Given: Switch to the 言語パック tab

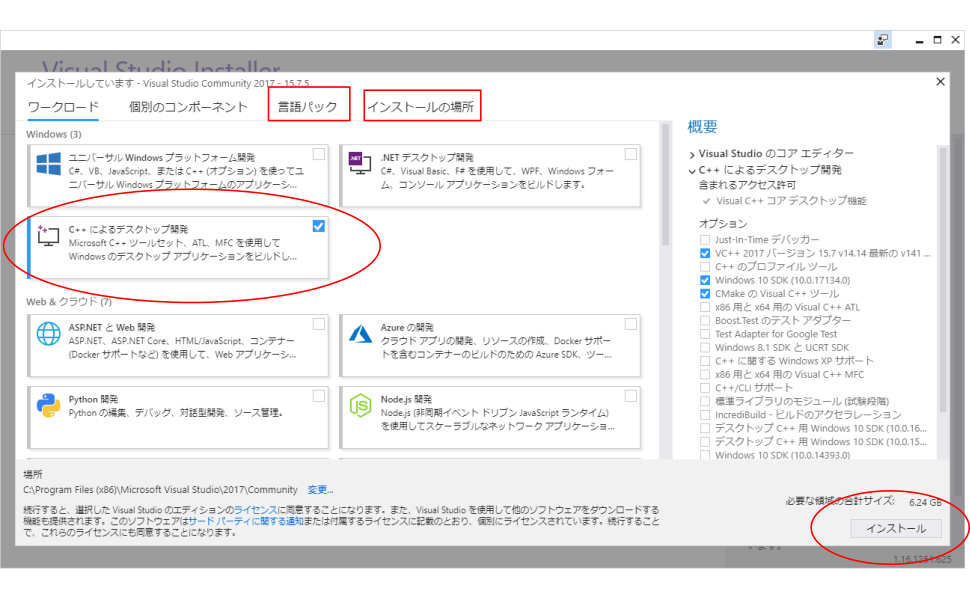Looking at the screenshot, I should click(x=308, y=106).
